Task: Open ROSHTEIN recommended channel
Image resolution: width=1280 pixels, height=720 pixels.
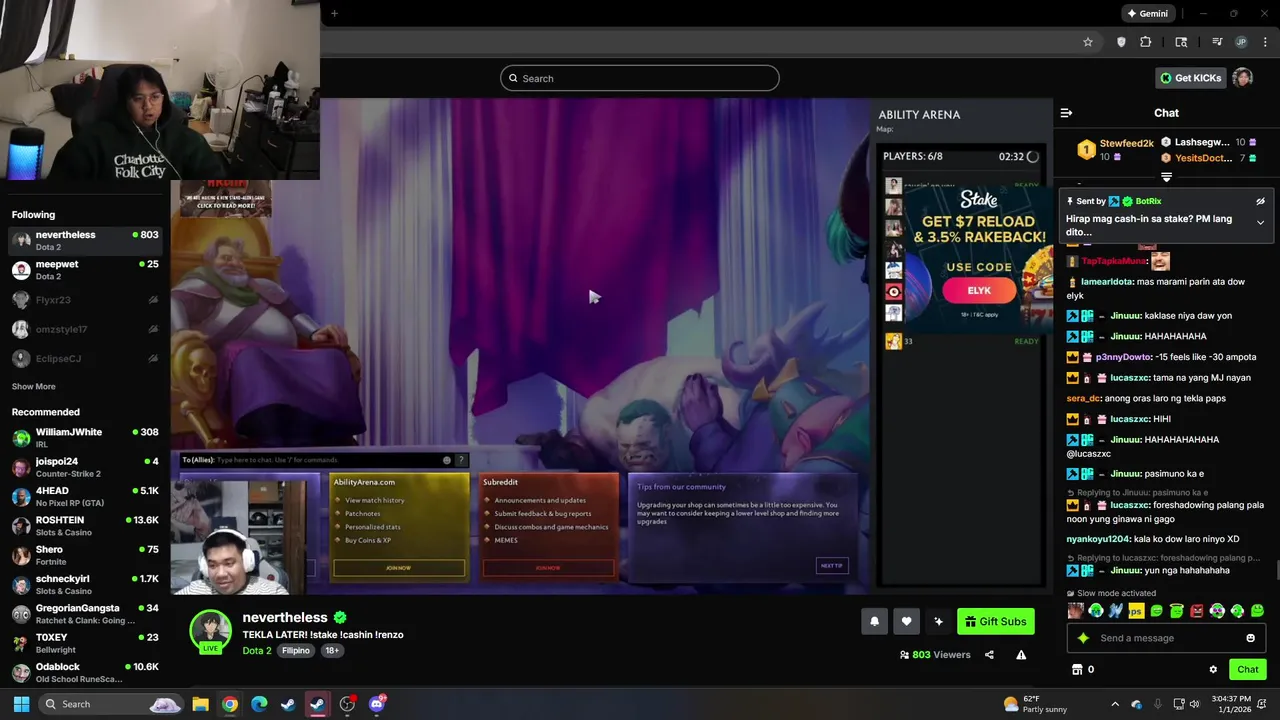Action: pyautogui.click(x=85, y=526)
